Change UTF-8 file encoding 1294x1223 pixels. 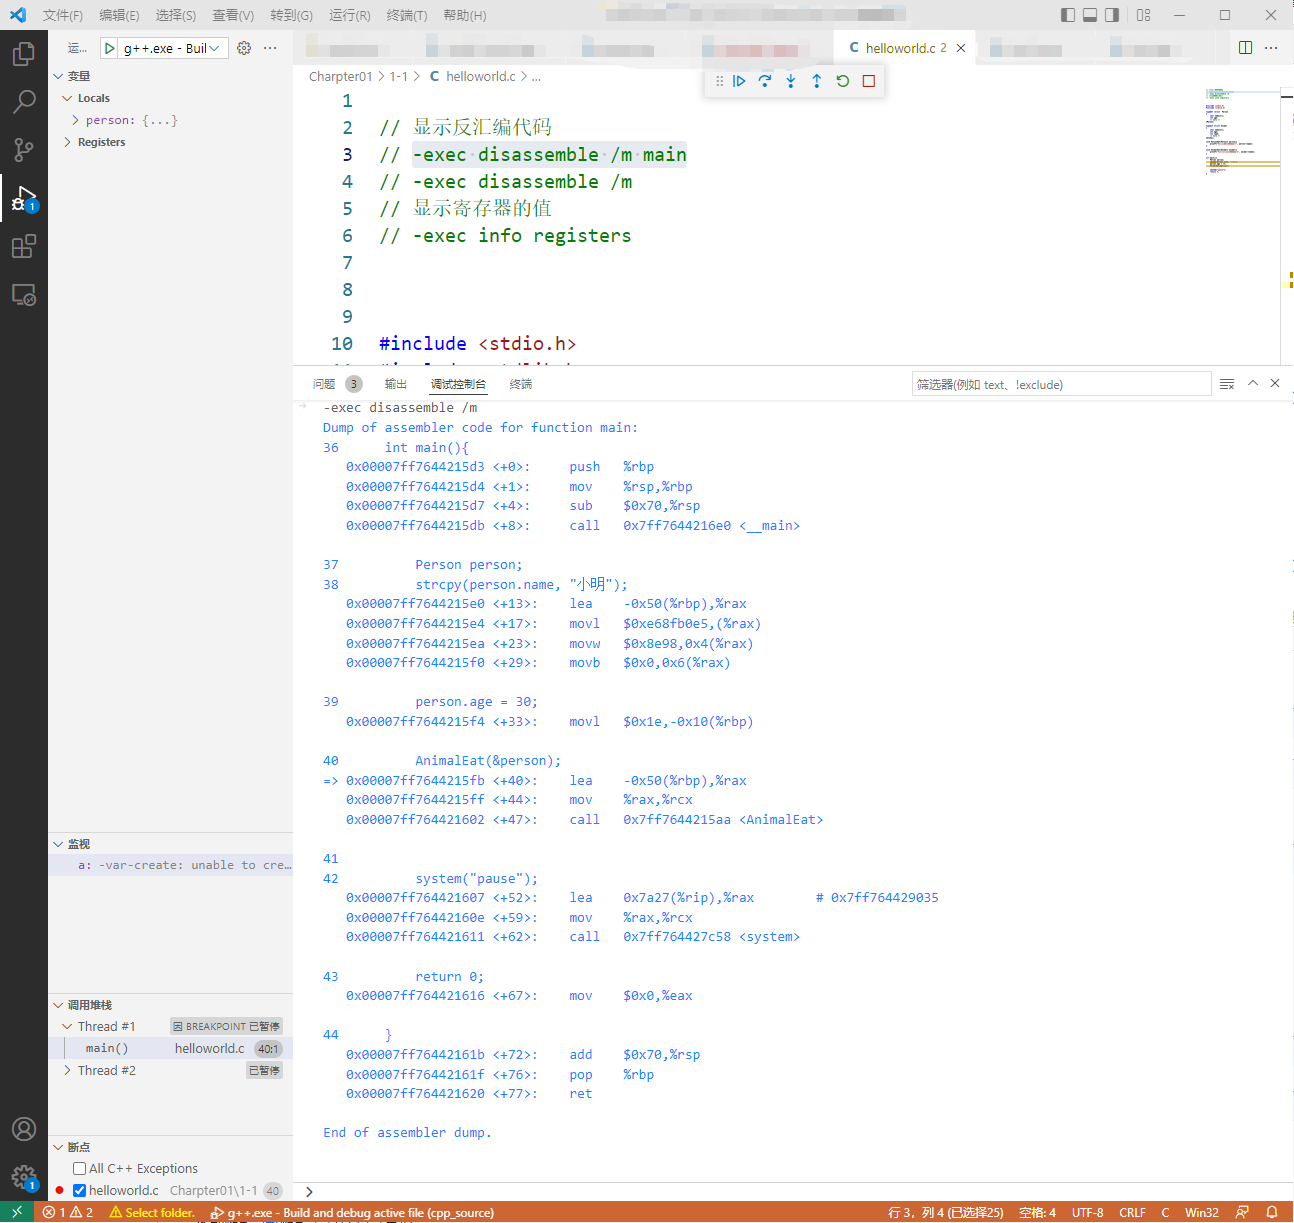tap(1088, 1212)
